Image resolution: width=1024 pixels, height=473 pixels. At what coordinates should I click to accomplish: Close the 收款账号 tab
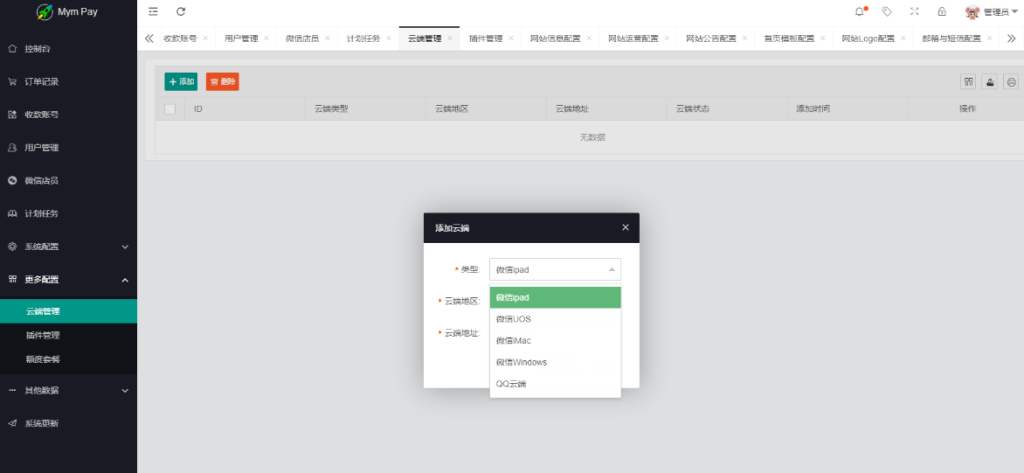(205, 39)
